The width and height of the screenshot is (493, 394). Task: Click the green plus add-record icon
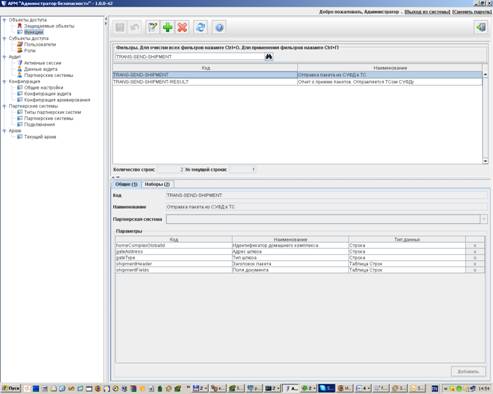click(167, 27)
